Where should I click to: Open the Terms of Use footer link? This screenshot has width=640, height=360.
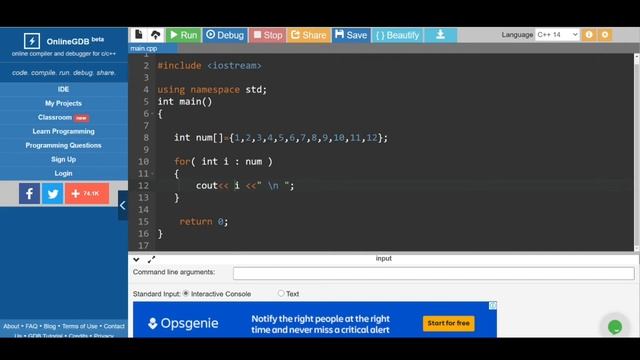80,326
